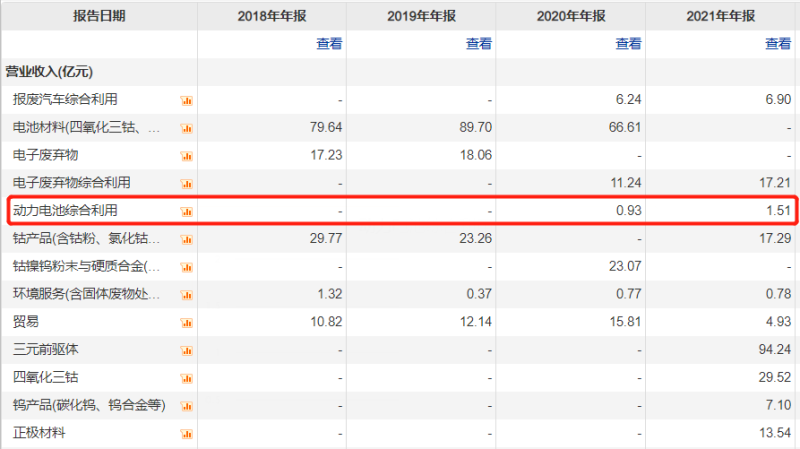Click chart icon for 环境服务 row
This screenshot has height=449, width=800.
click(186, 295)
